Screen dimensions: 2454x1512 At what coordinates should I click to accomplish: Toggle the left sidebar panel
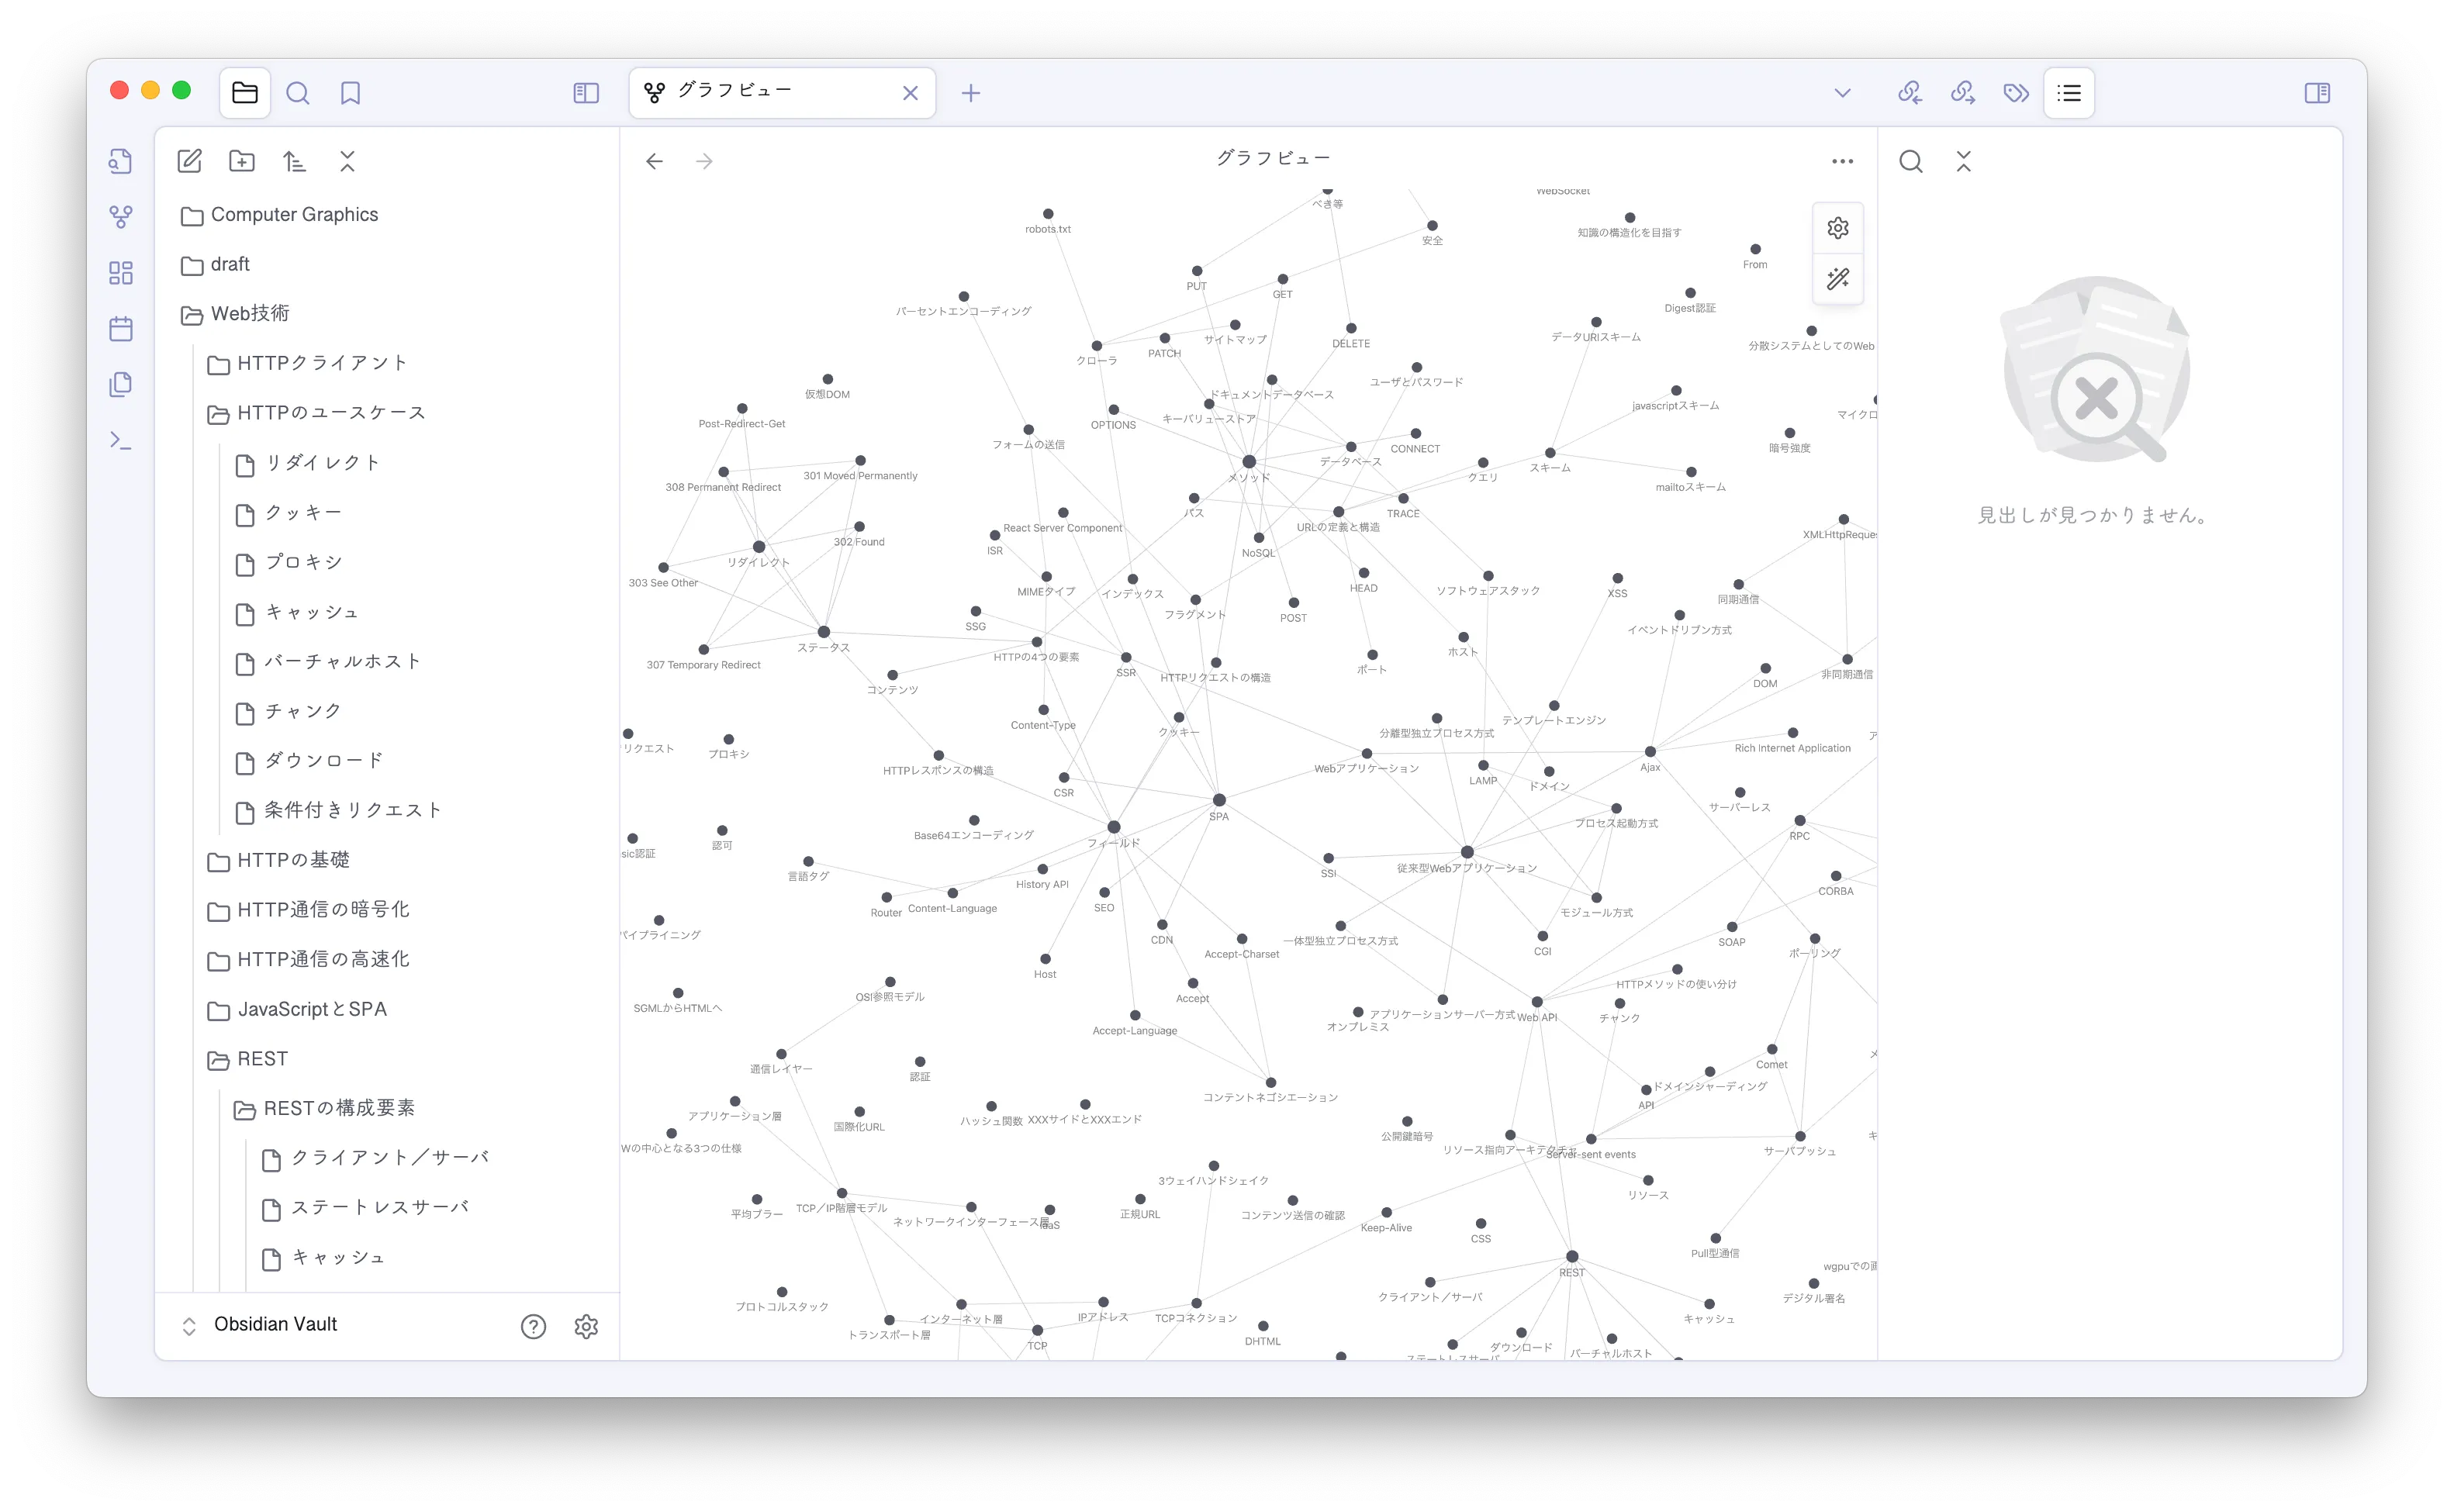[x=586, y=93]
